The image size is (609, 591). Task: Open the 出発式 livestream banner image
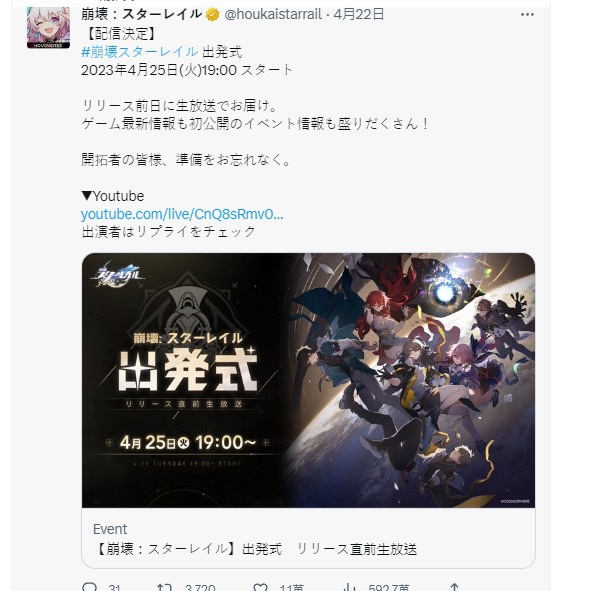click(308, 380)
